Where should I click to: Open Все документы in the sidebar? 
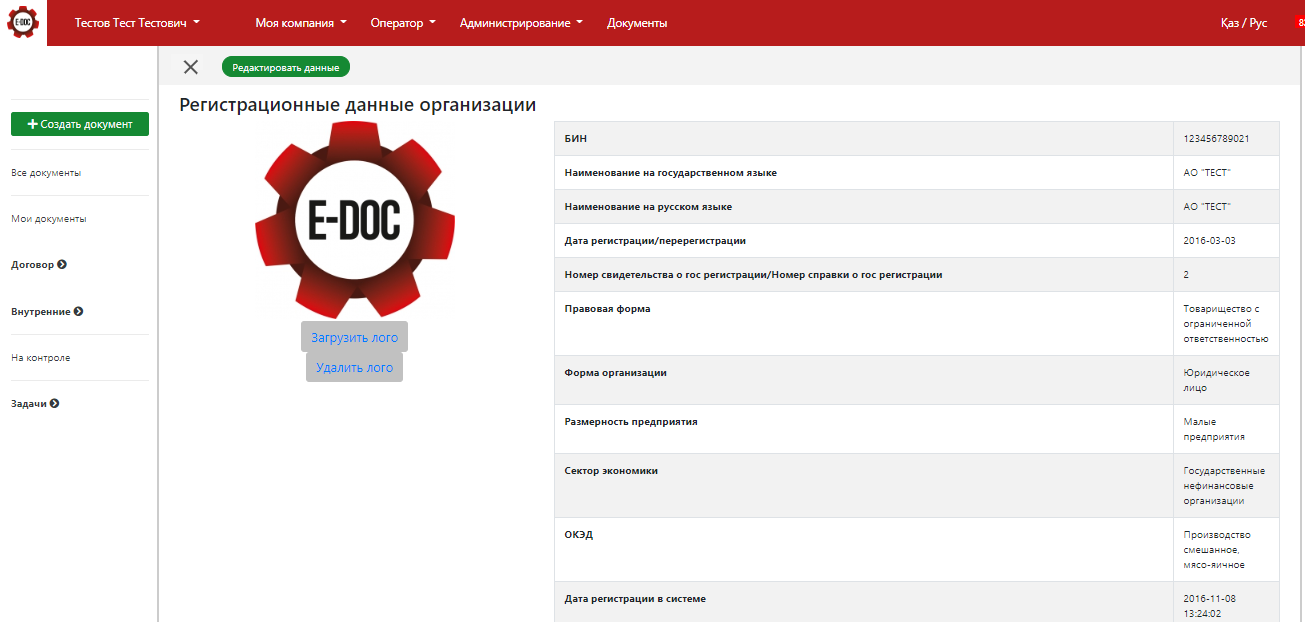[46, 173]
